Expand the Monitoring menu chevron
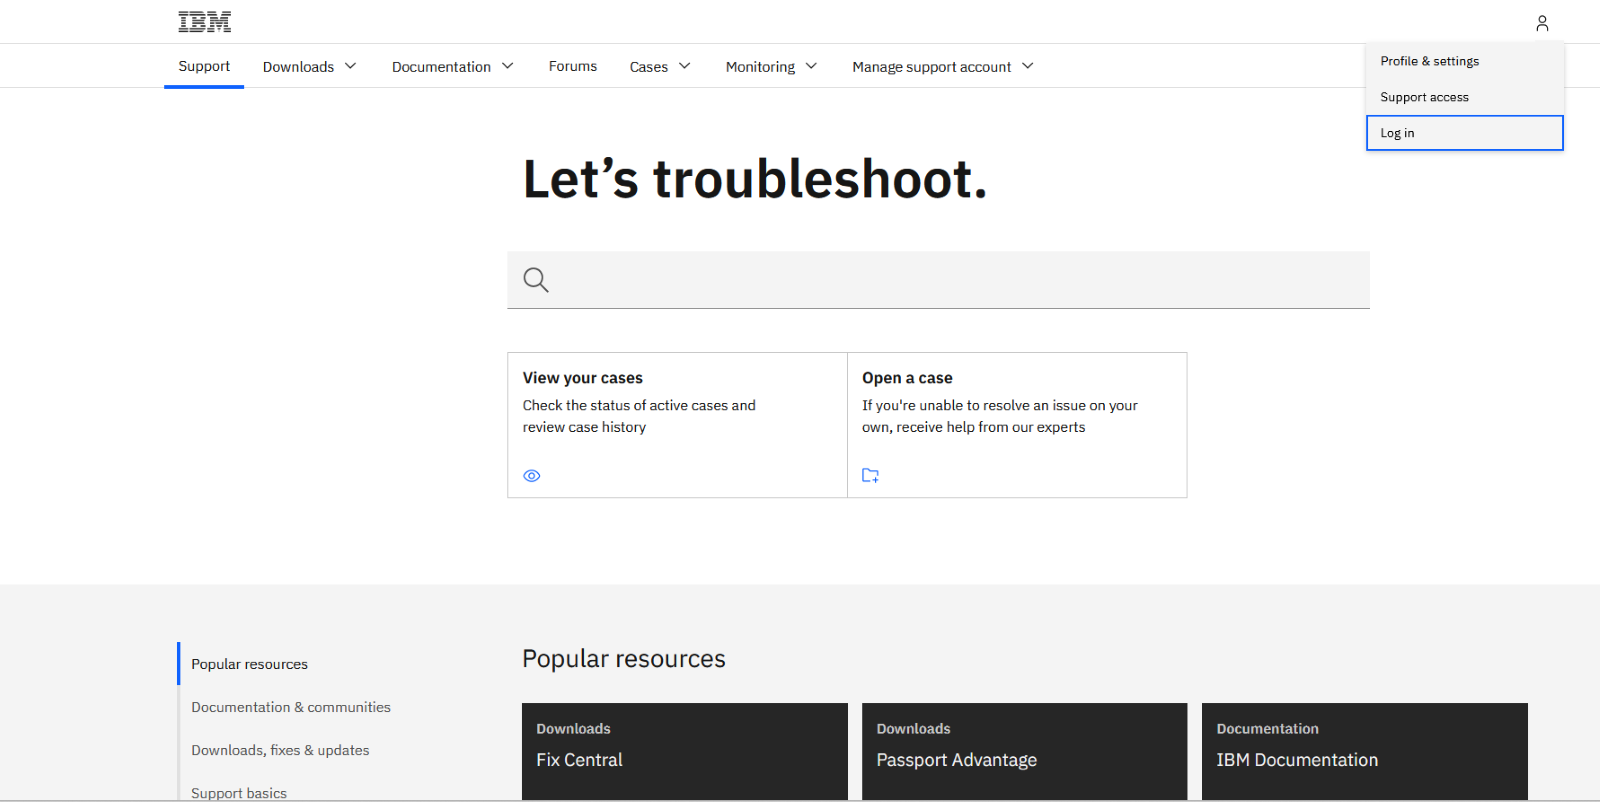The width and height of the screenshot is (1600, 802). (x=812, y=66)
